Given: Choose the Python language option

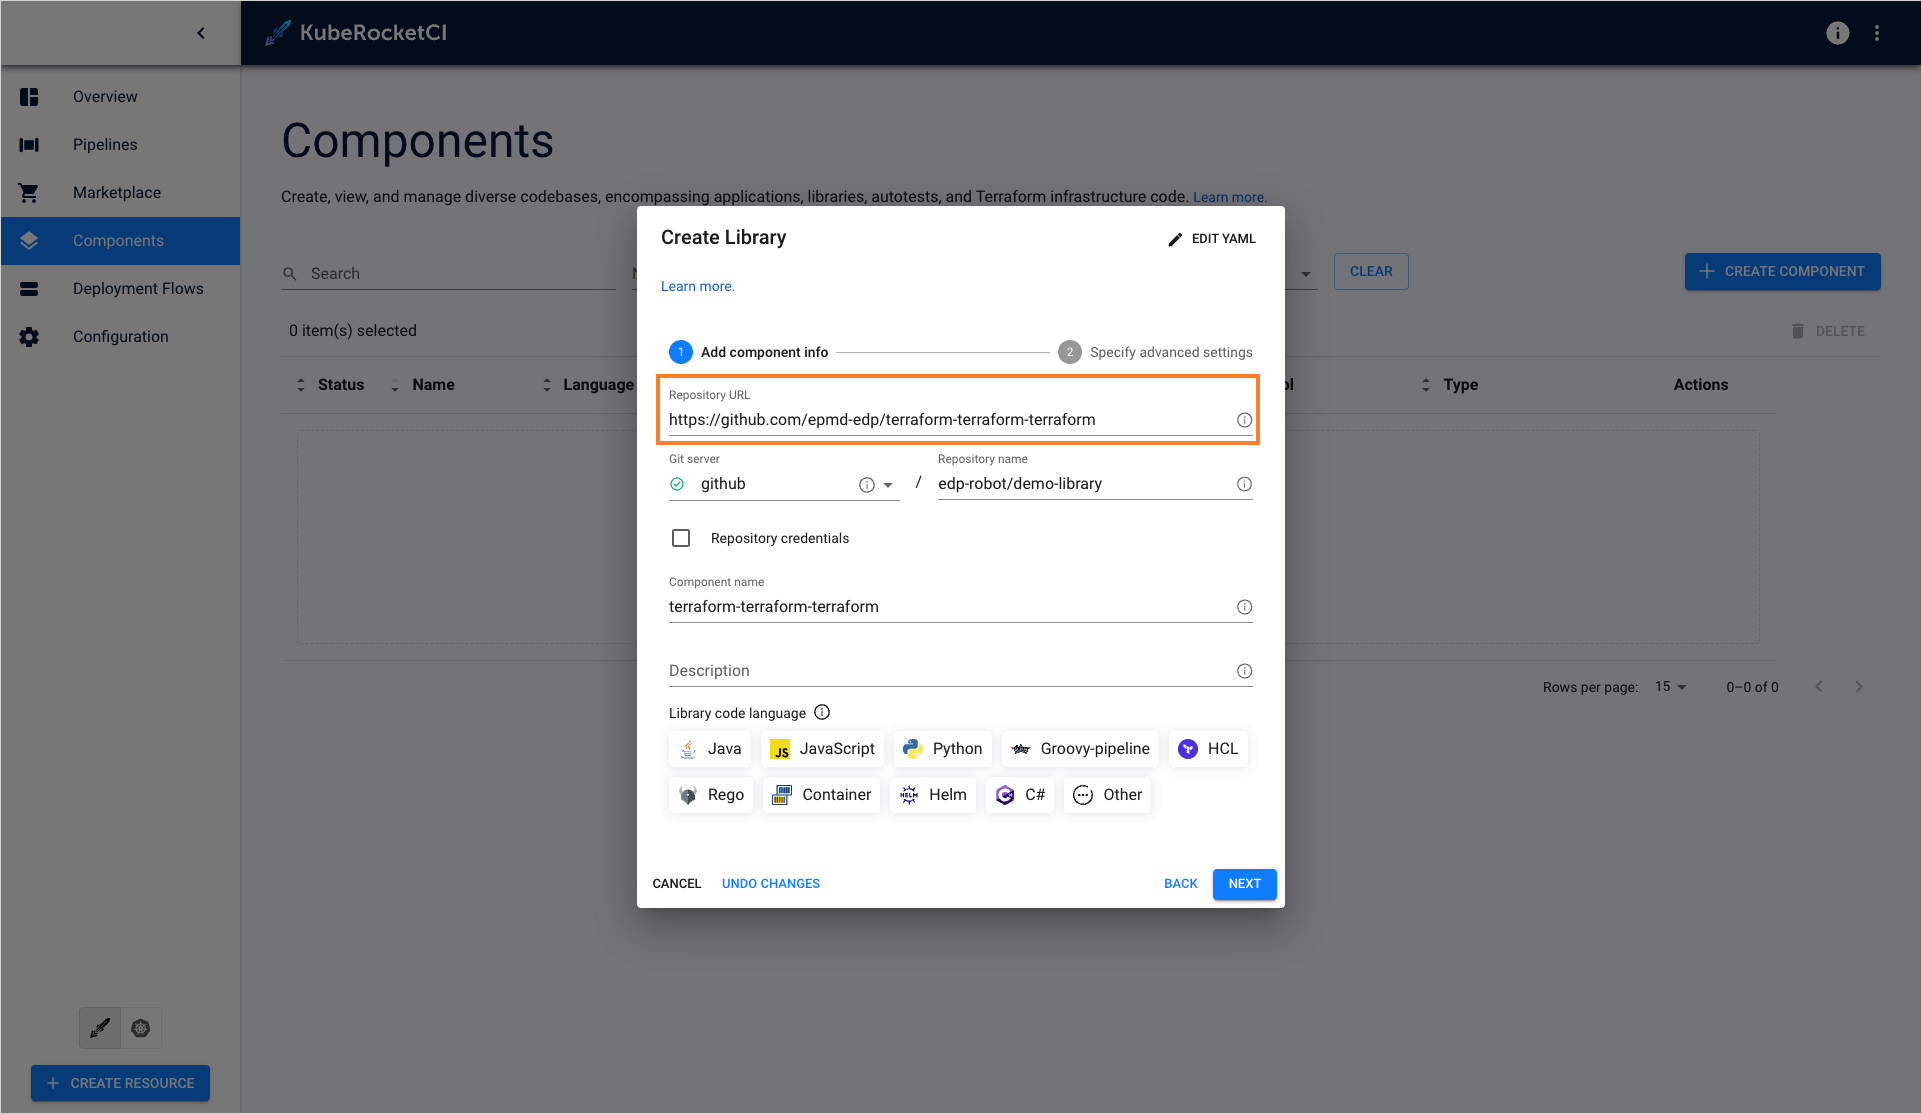Looking at the screenshot, I should pos(942,749).
